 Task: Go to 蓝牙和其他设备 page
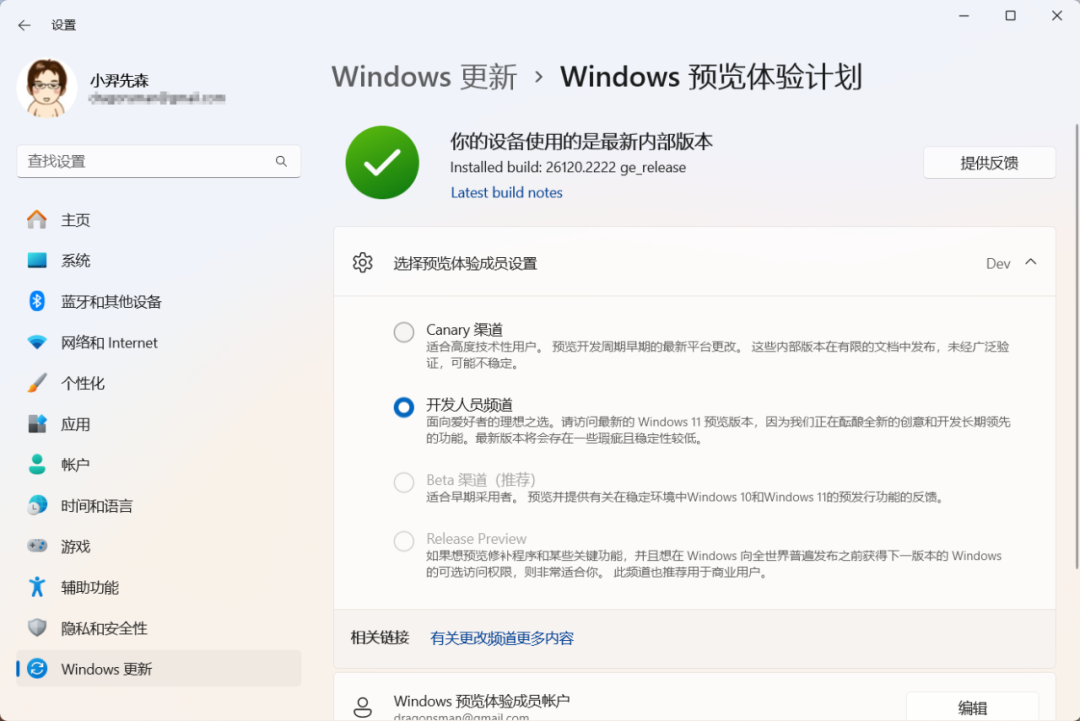(x=159, y=301)
